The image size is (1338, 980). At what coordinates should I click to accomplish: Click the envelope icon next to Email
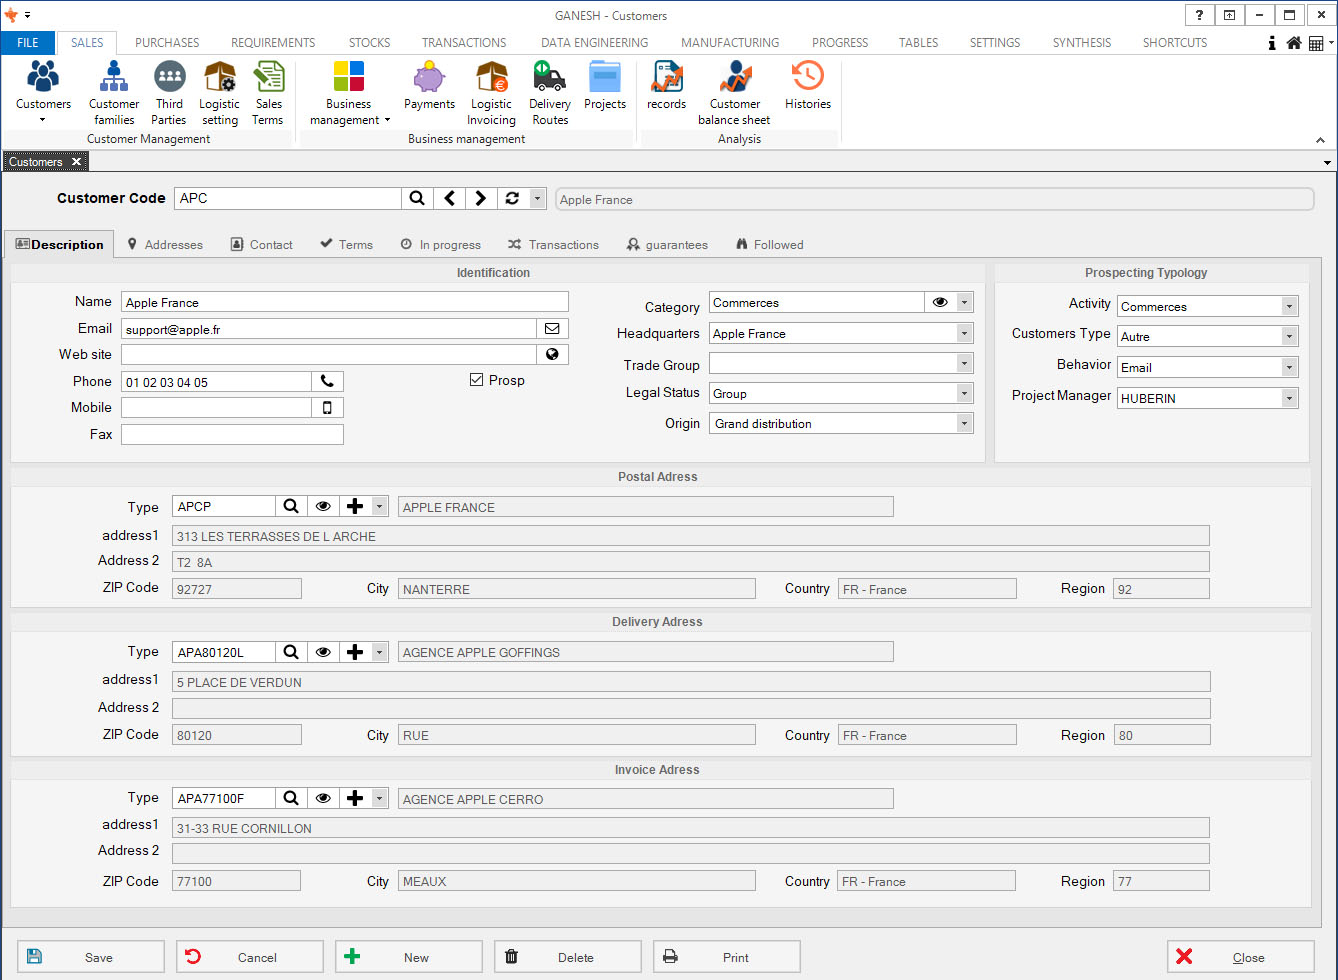click(552, 328)
